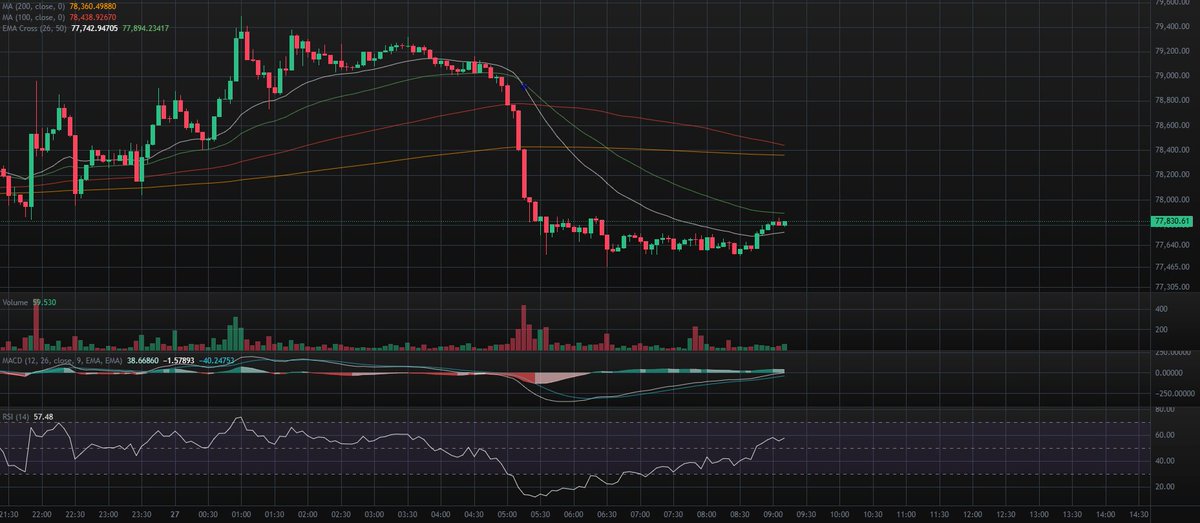This screenshot has height=523, width=1200.
Task: Click the white EMA value 77,742.94705
Action: coord(93,27)
